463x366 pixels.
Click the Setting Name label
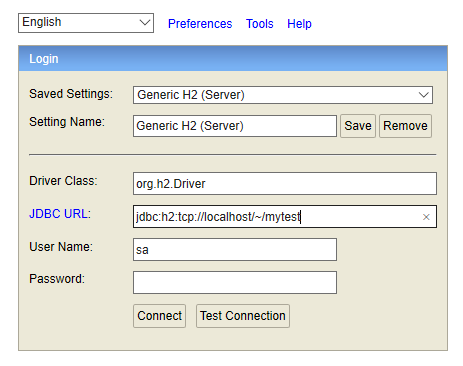coord(67,122)
